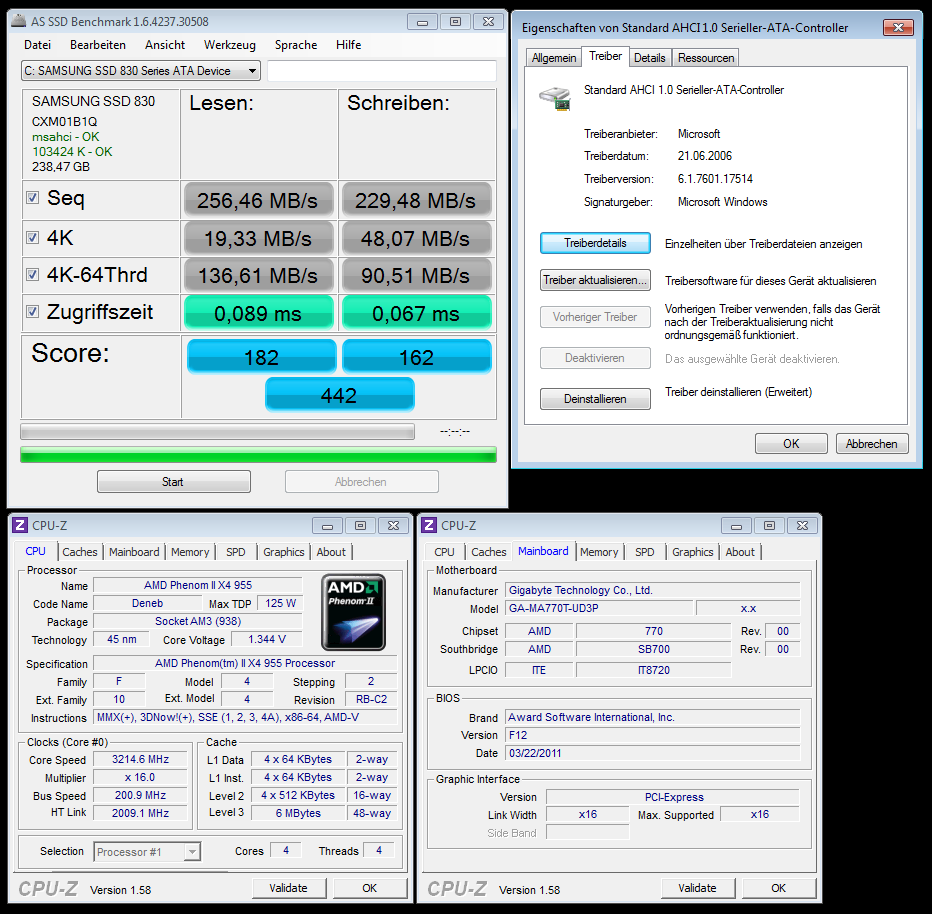This screenshot has width=932, height=914.
Task: Open Memory tab in left CPU-Z window
Action: pyautogui.click(x=190, y=552)
